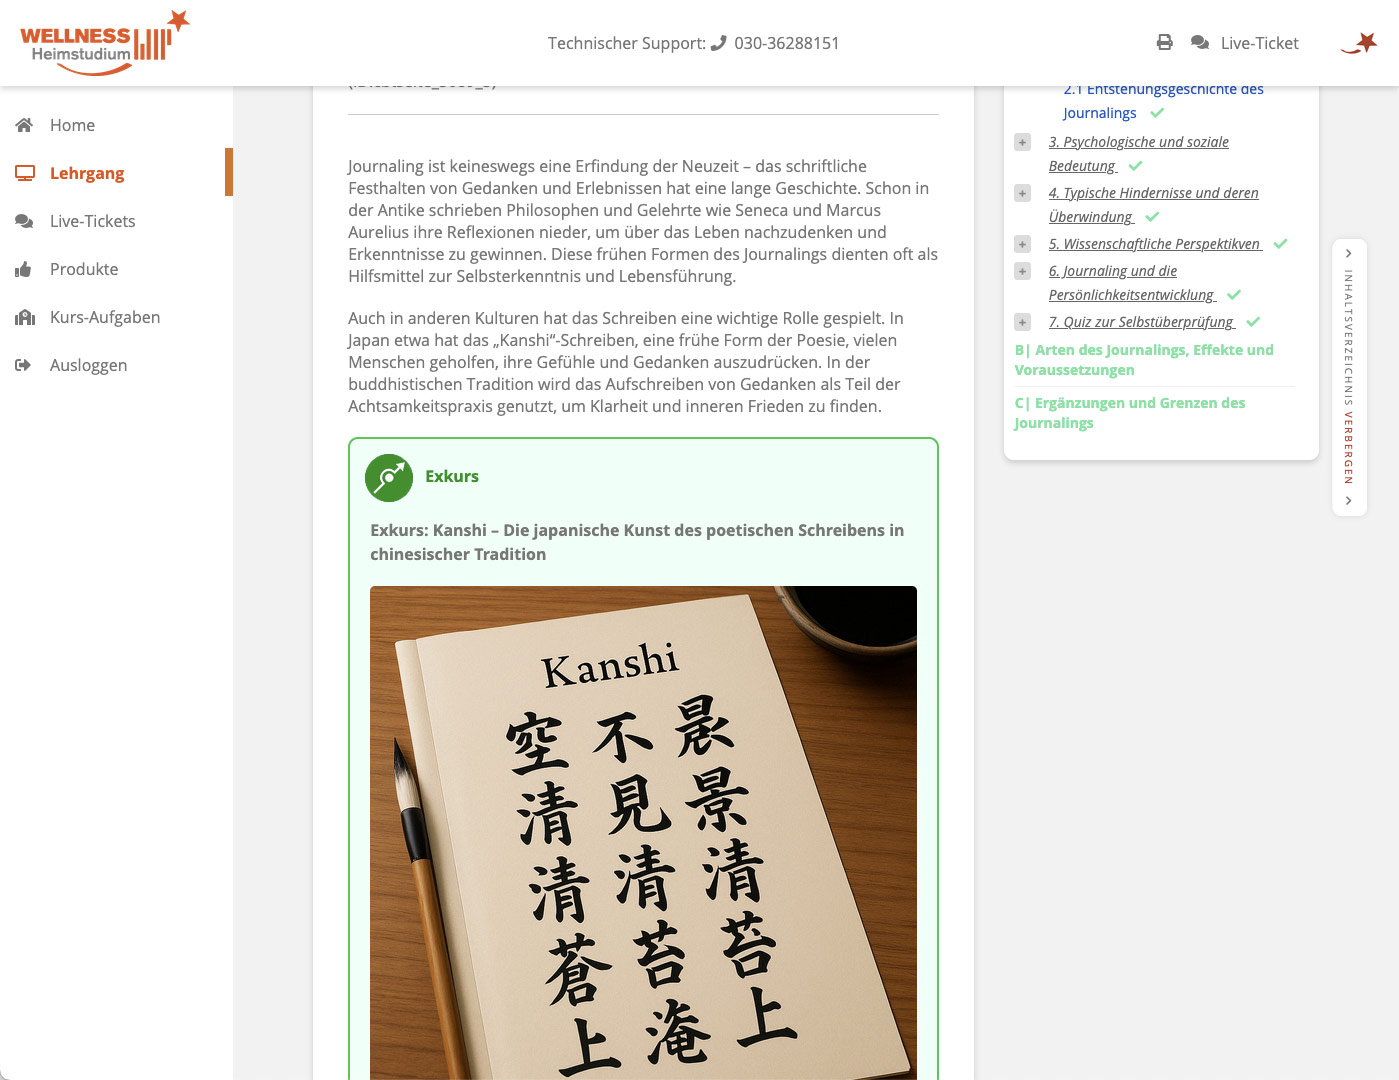The image size is (1399, 1080).
Task: Click the Kanshi calligraphy image
Action: (x=643, y=832)
